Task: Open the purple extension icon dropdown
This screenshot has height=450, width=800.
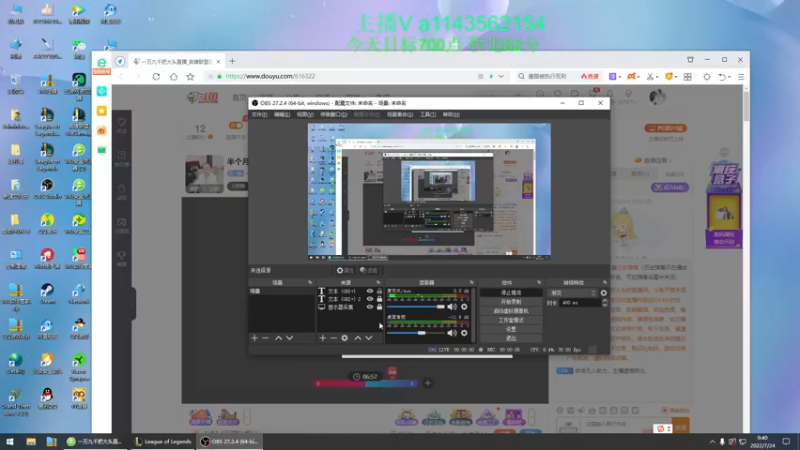Action: click(620, 77)
